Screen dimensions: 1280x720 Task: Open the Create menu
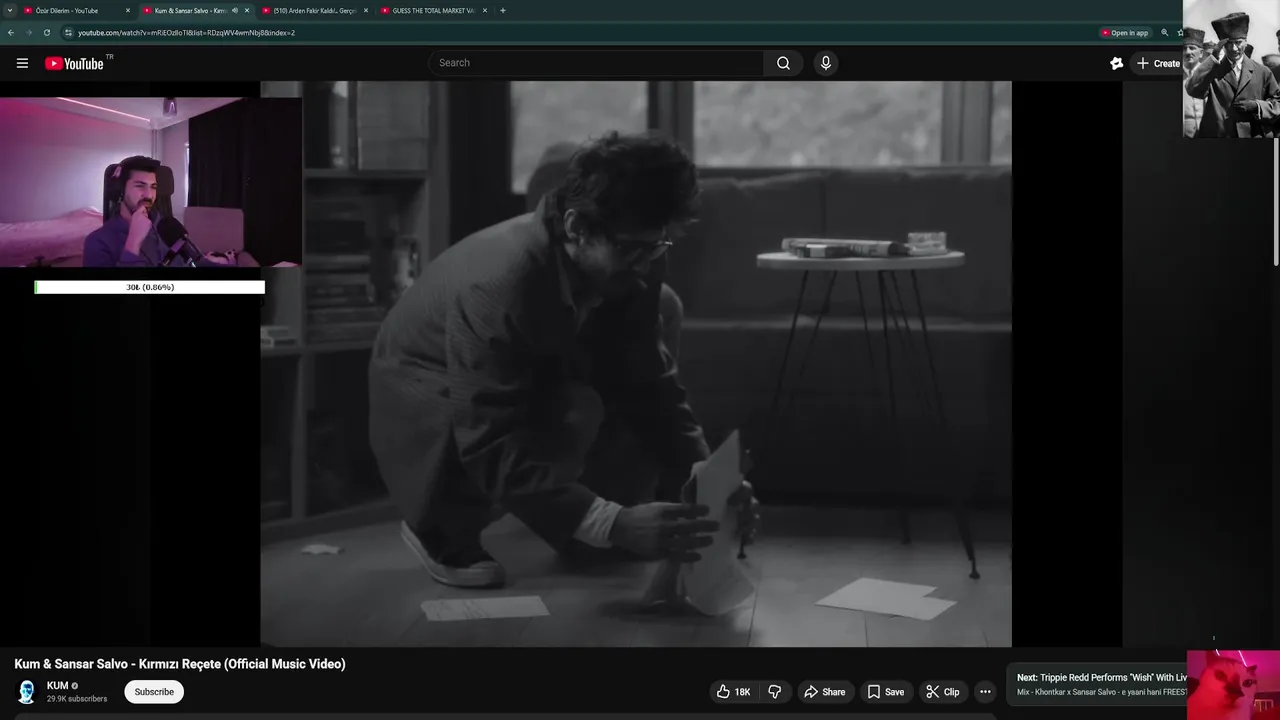coord(1158,63)
